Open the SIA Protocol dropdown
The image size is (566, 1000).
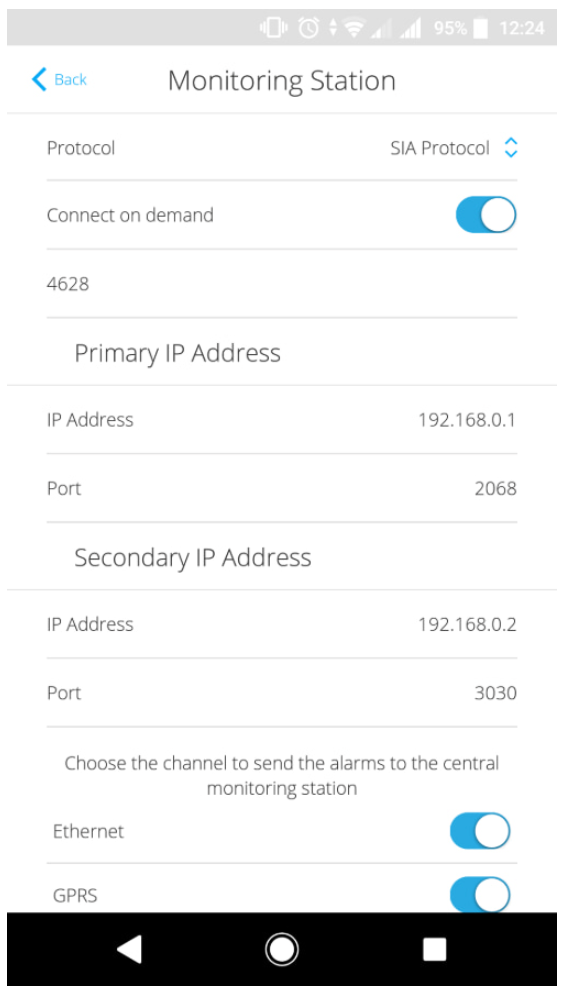pyautogui.click(x=454, y=148)
